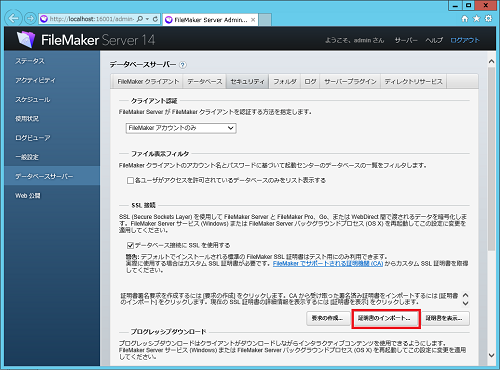Click the FileMaker Server logo icon
The width and height of the screenshot is (500, 370).
pyautogui.click(x=26, y=39)
